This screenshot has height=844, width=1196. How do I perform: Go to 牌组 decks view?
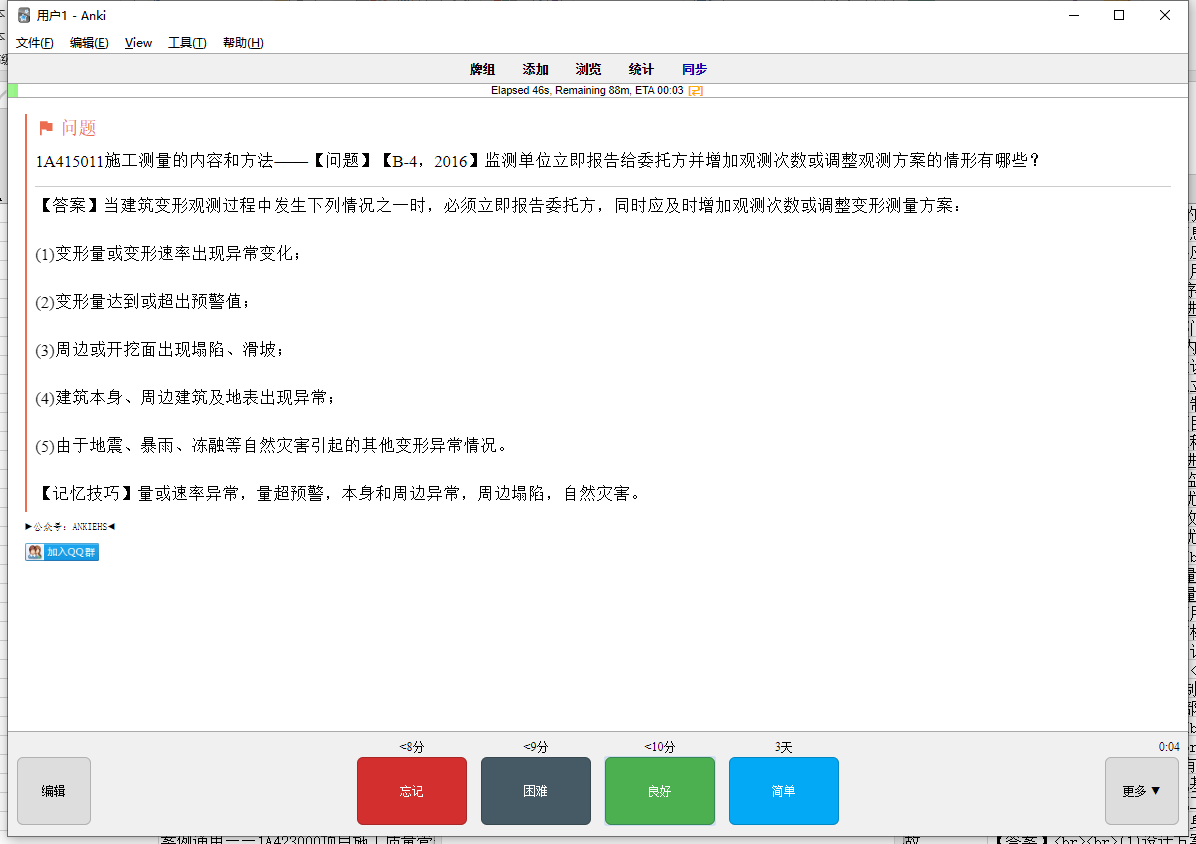482,69
